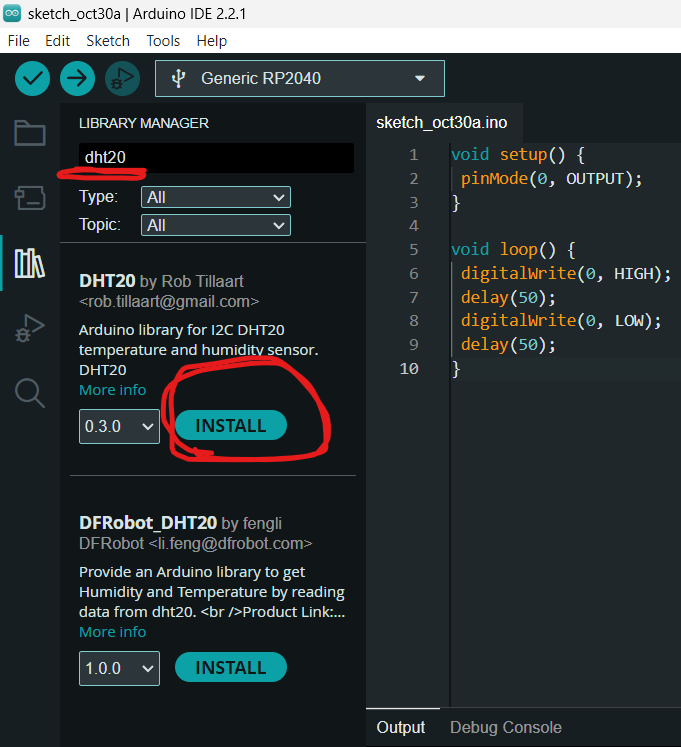Click code line 'digitalWrite(0, LOW);'
Viewport: 681px width, 747px height.
(x=561, y=321)
